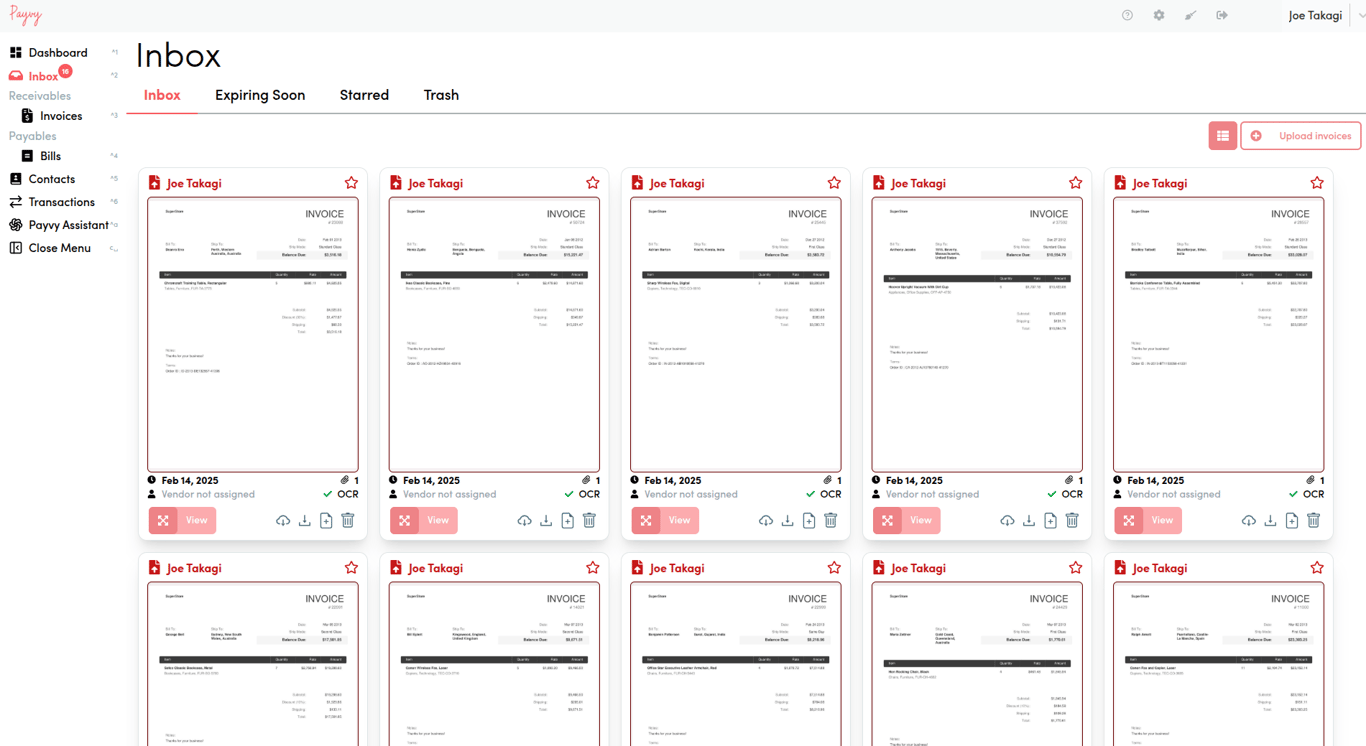This screenshot has height=746, width=1366.
Task: Click add-document icon on Bradley Talbott invoice card
Action: (1292, 521)
